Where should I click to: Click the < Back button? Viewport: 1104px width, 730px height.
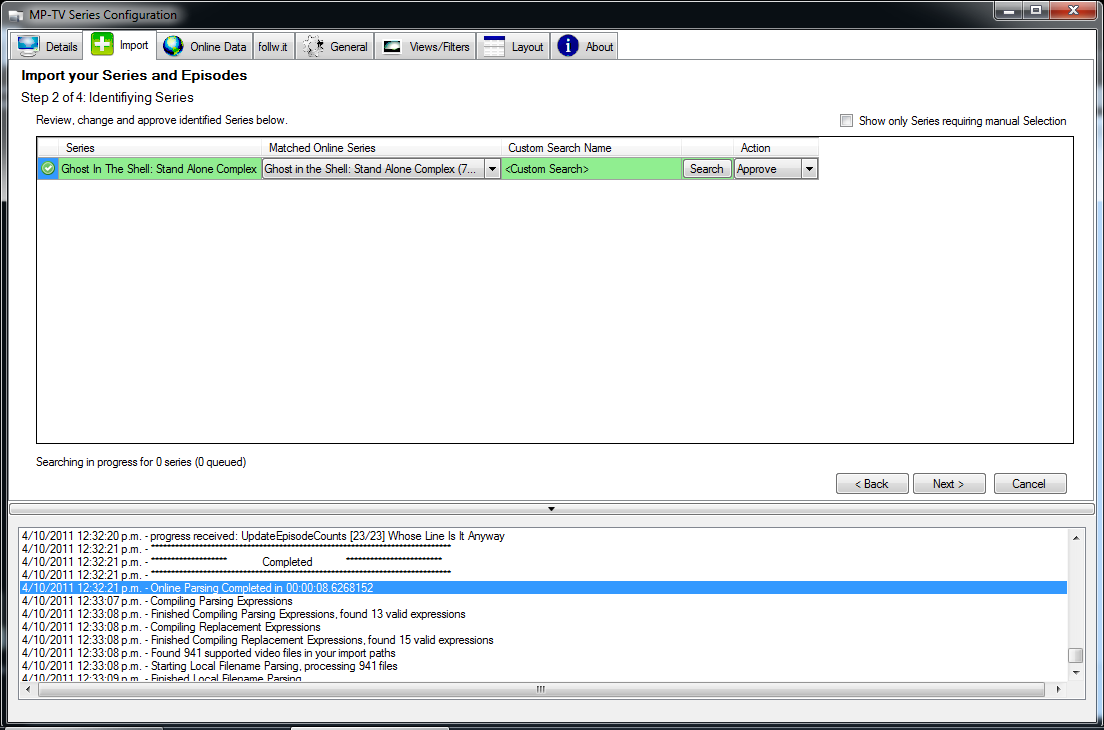click(872, 484)
